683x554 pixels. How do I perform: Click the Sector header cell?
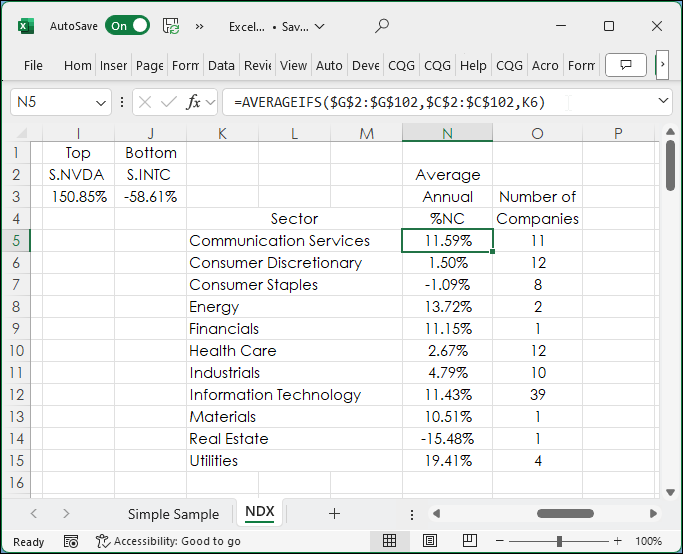click(x=294, y=219)
